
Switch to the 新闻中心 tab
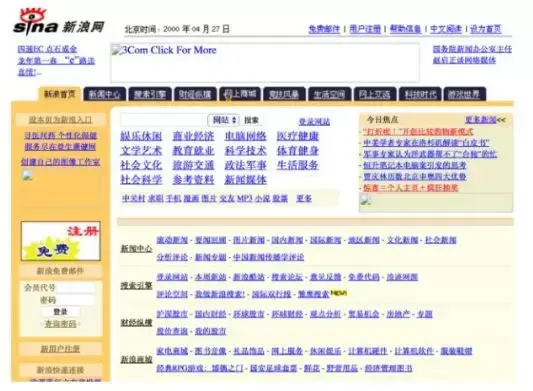105,94
